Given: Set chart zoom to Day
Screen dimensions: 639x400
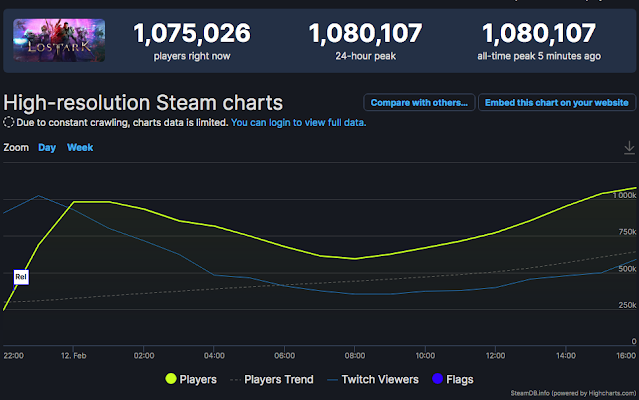Looking at the screenshot, I should [x=47, y=148].
